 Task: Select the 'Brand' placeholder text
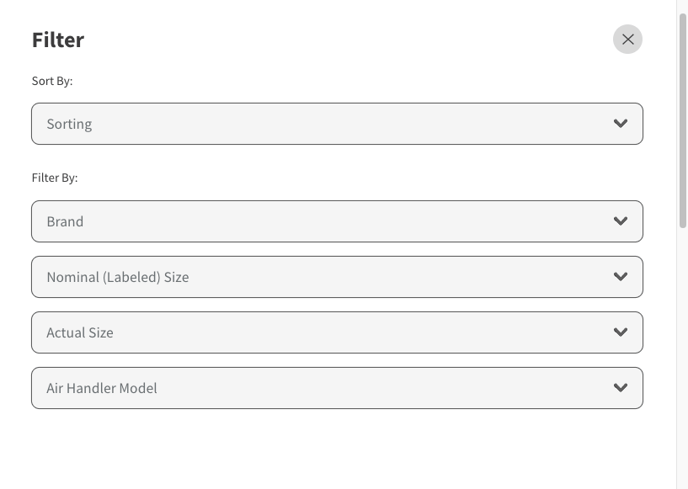[x=65, y=222]
